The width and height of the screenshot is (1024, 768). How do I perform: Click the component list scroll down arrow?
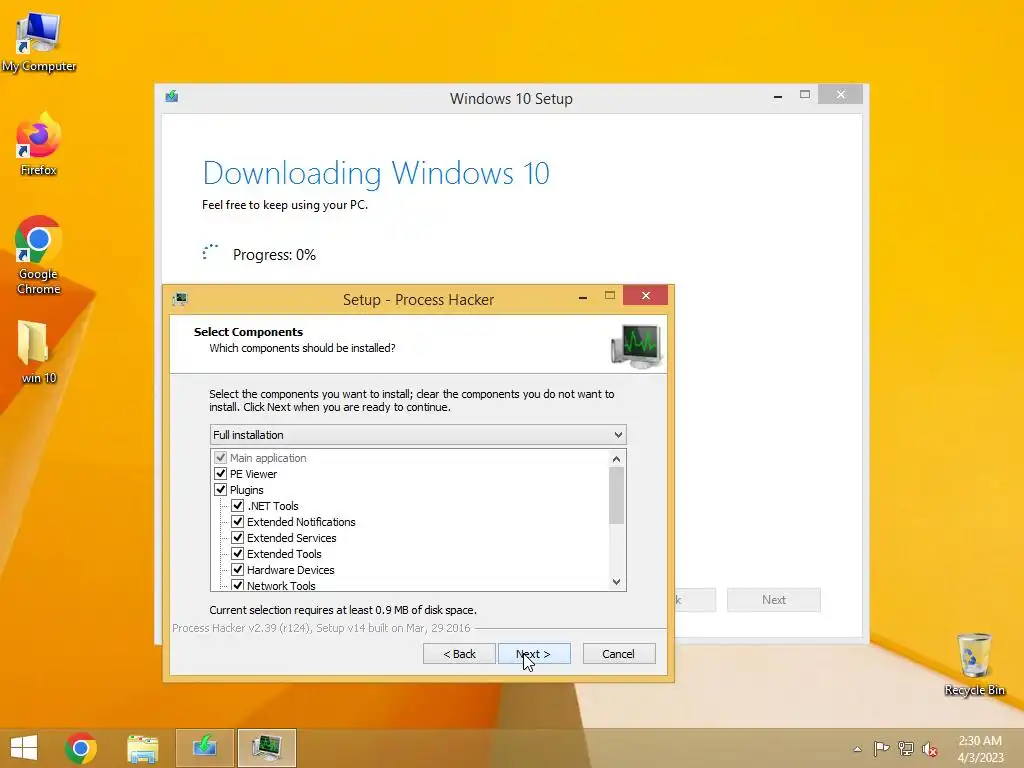tap(616, 581)
